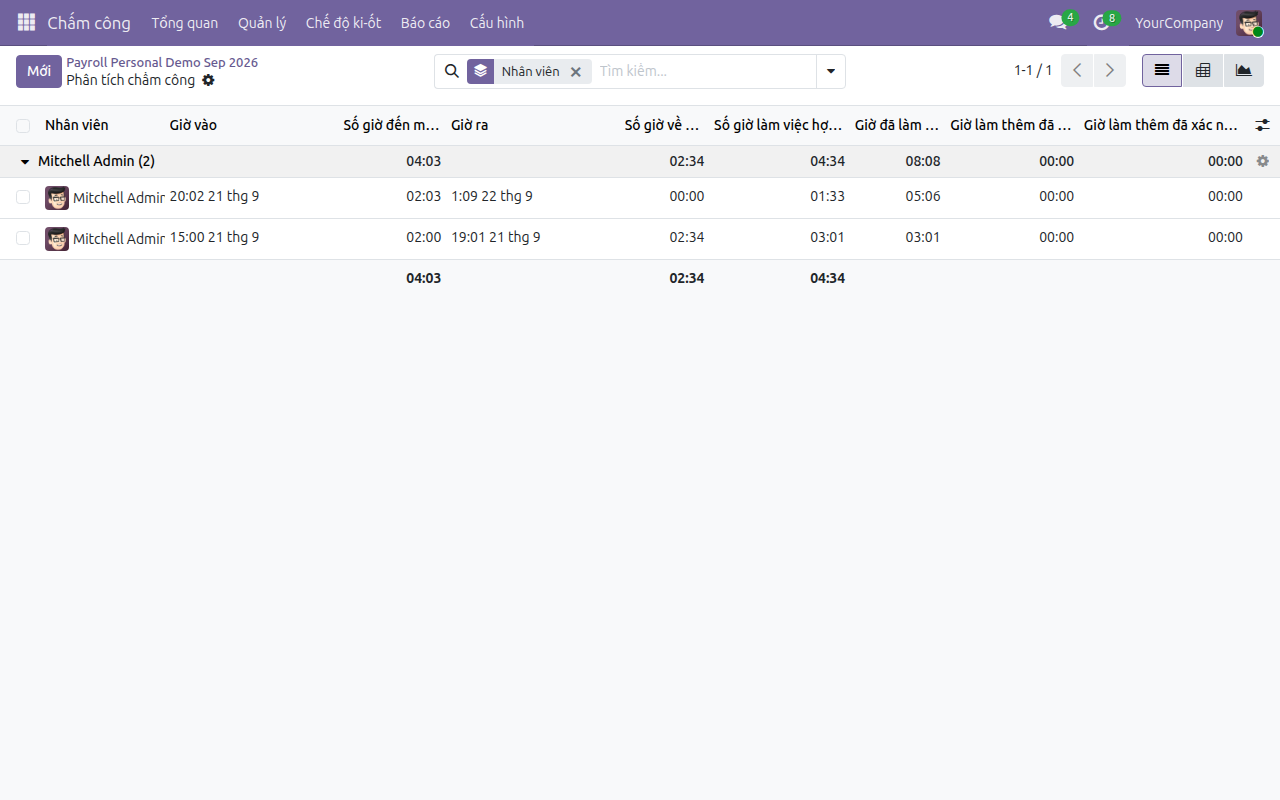Click the Mới button
1280x800 pixels.
coord(39,71)
